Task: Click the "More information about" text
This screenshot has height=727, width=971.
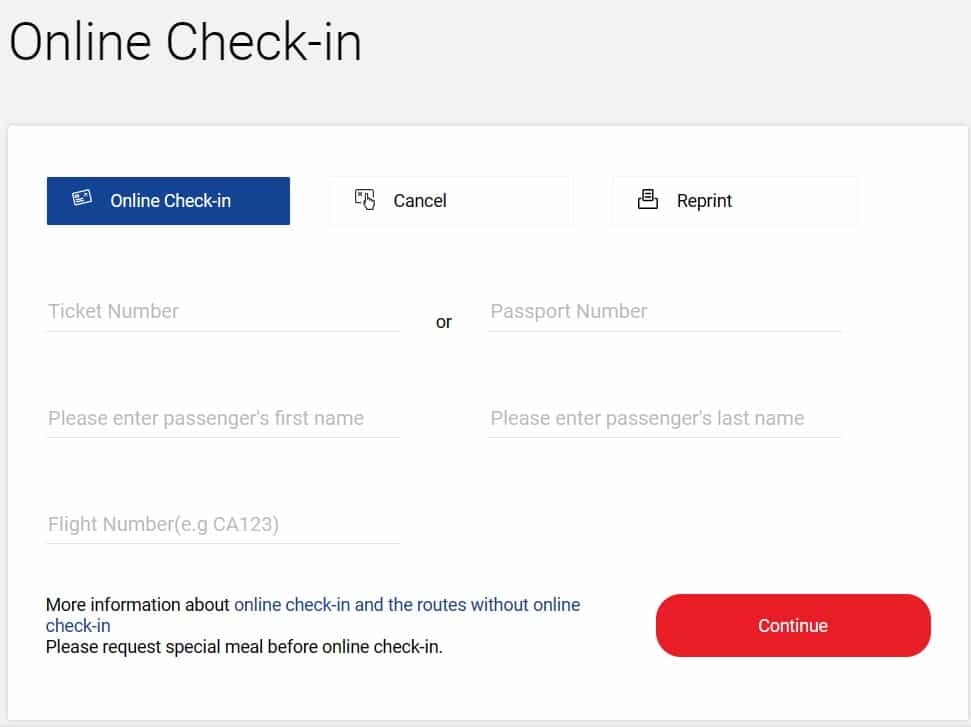Action: (137, 604)
